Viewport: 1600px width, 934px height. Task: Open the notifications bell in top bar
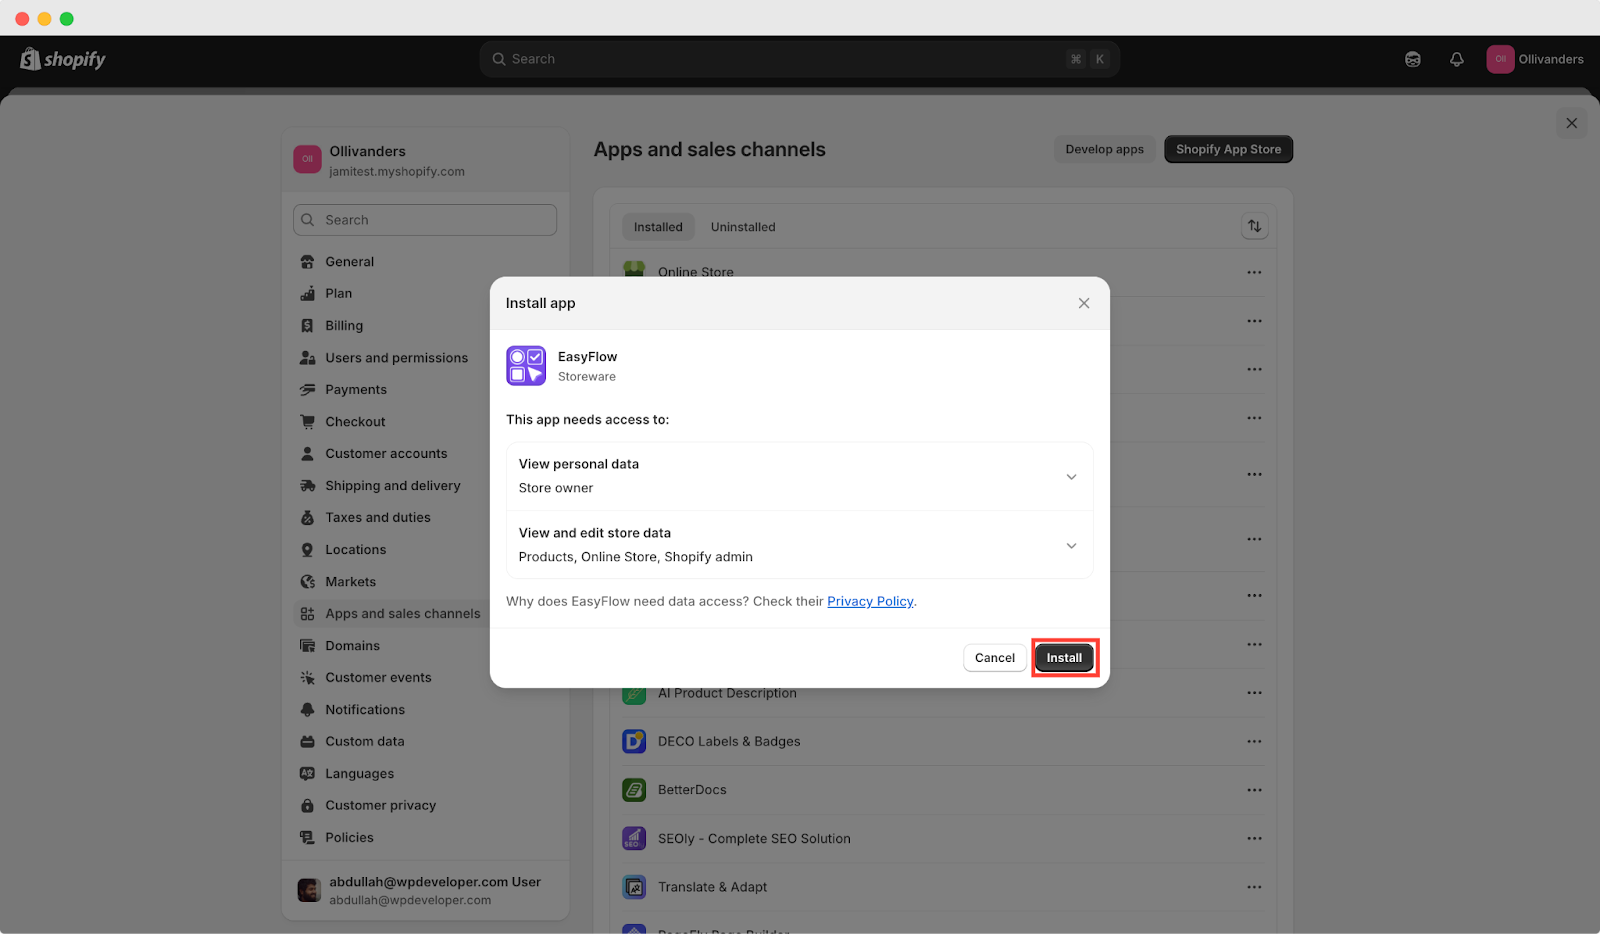point(1457,59)
